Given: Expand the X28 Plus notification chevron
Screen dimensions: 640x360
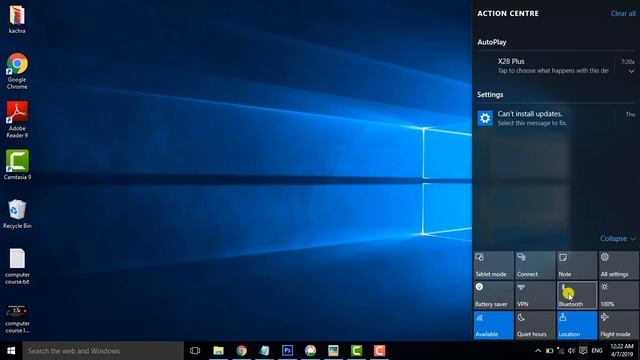Looking at the screenshot, I should pyautogui.click(x=631, y=71).
